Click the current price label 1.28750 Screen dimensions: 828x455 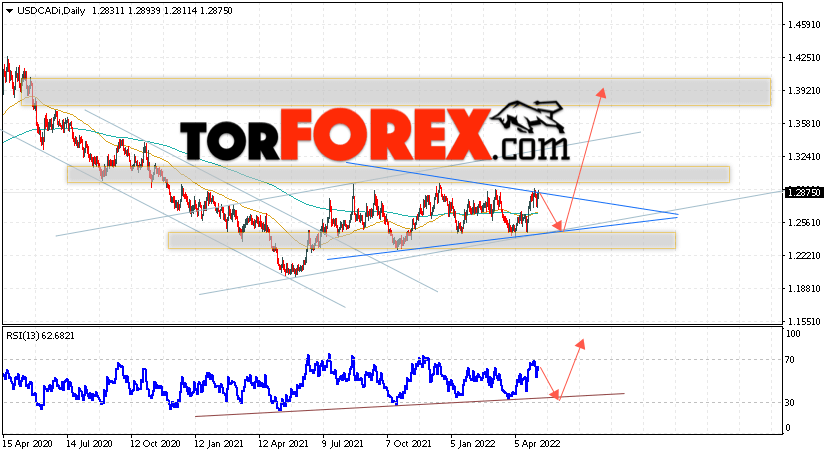pyautogui.click(x=804, y=193)
